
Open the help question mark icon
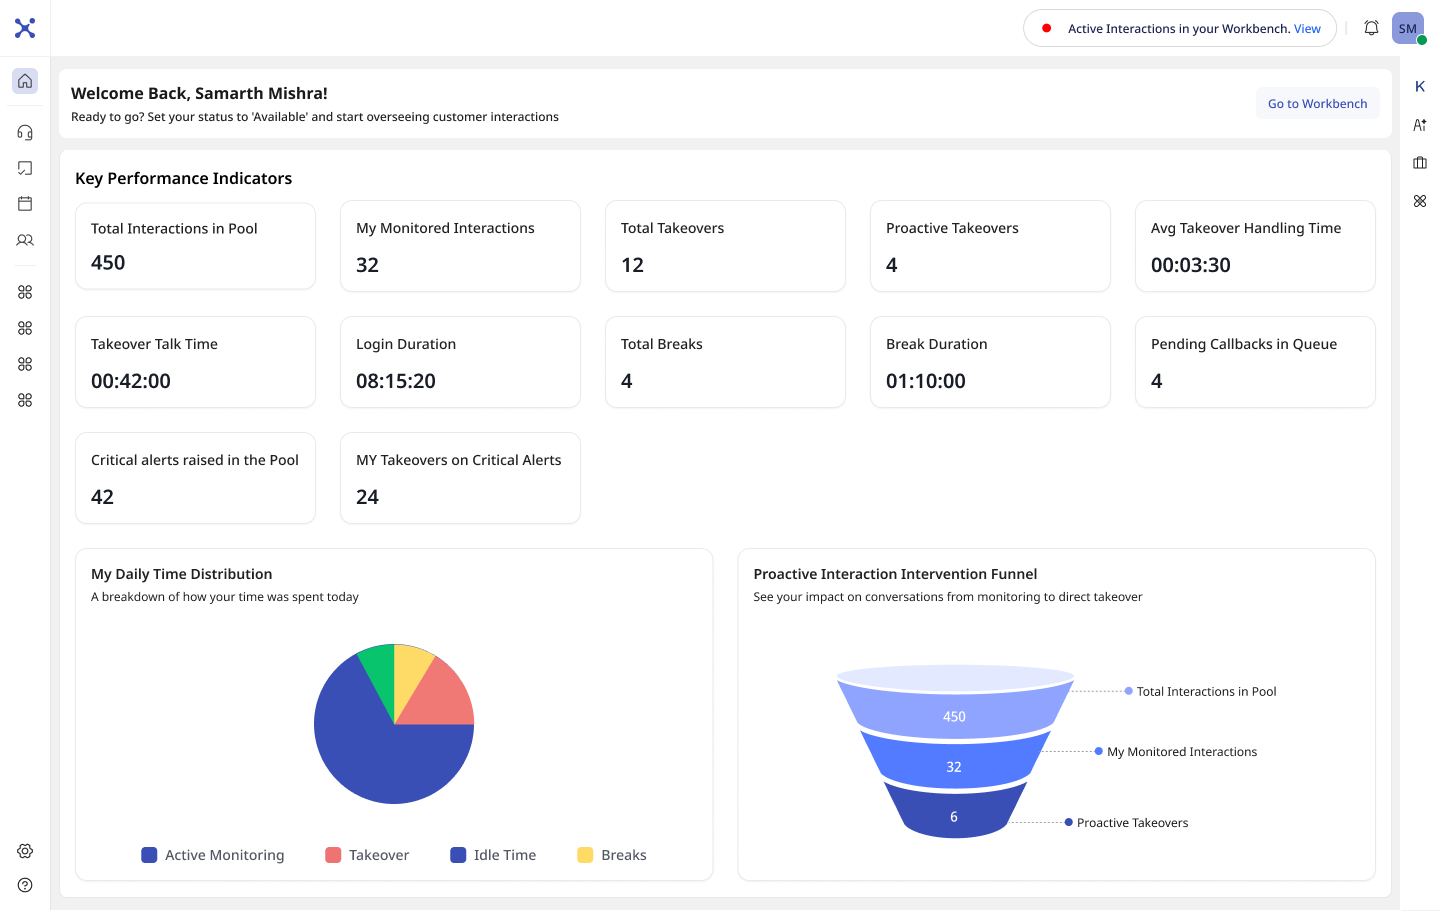pyautogui.click(x=25, y=885)
